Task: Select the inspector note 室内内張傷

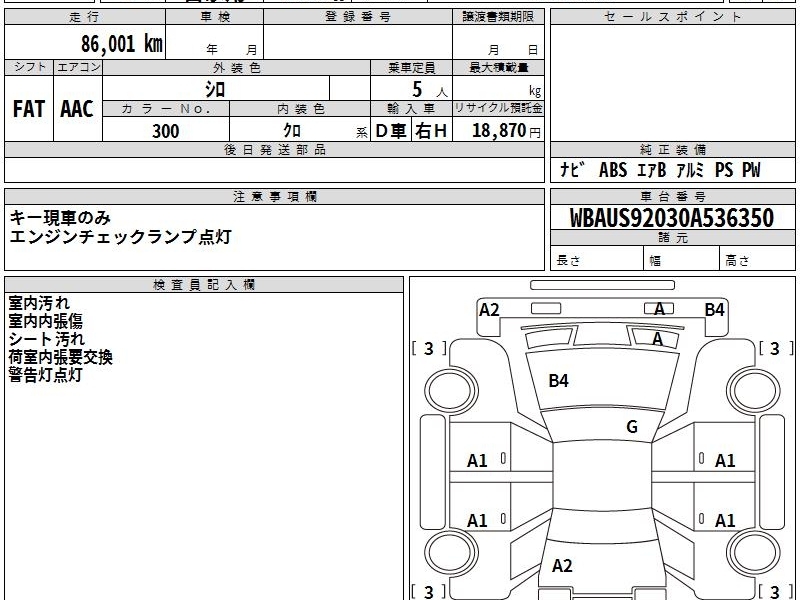Action: tap(45, 321)
